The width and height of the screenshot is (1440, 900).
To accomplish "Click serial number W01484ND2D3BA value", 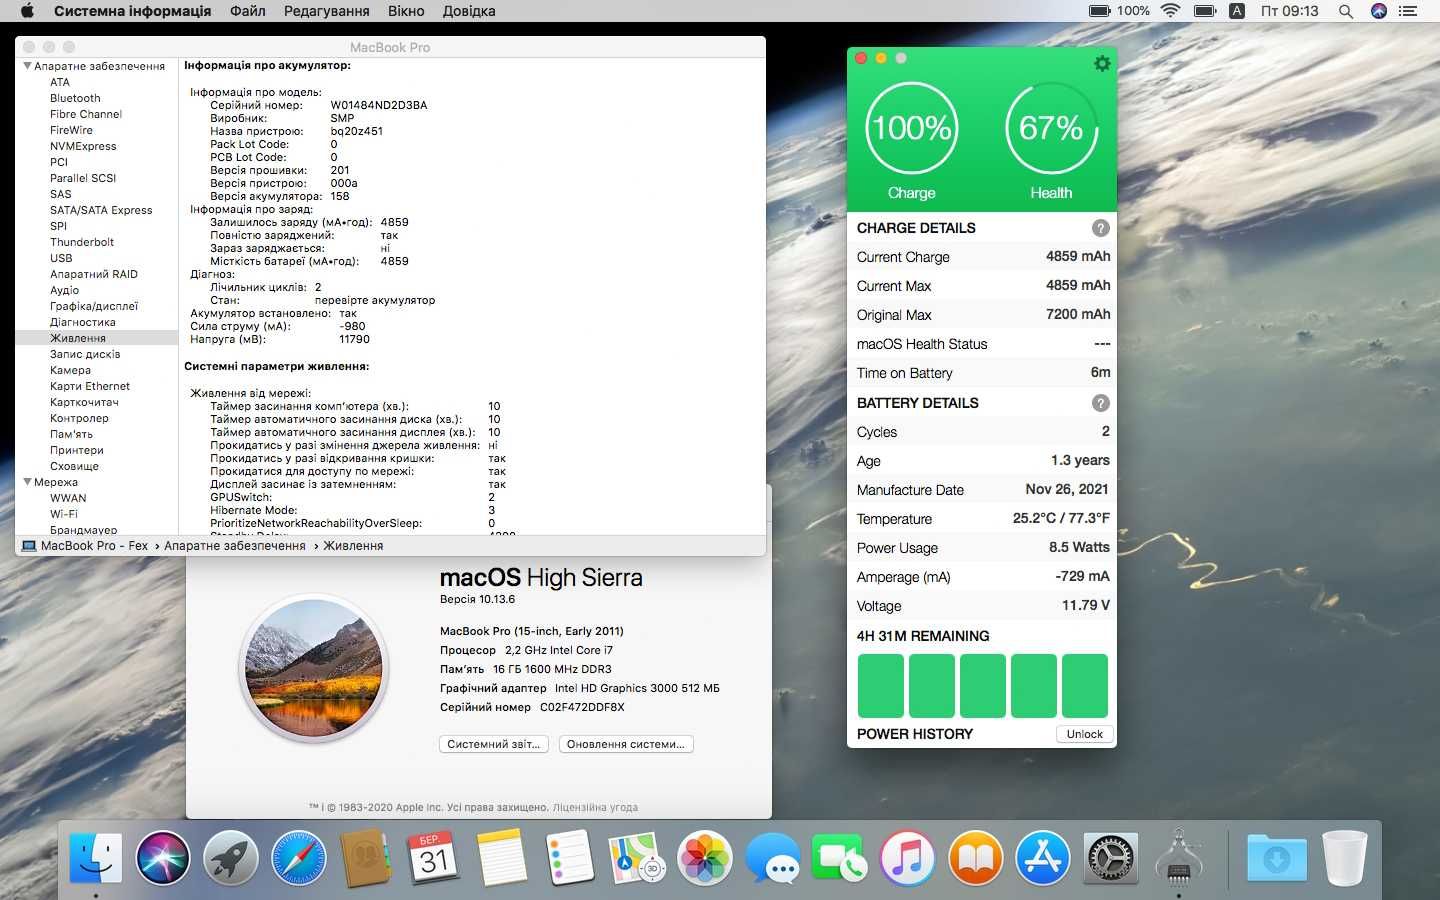I will coord(379,105).
